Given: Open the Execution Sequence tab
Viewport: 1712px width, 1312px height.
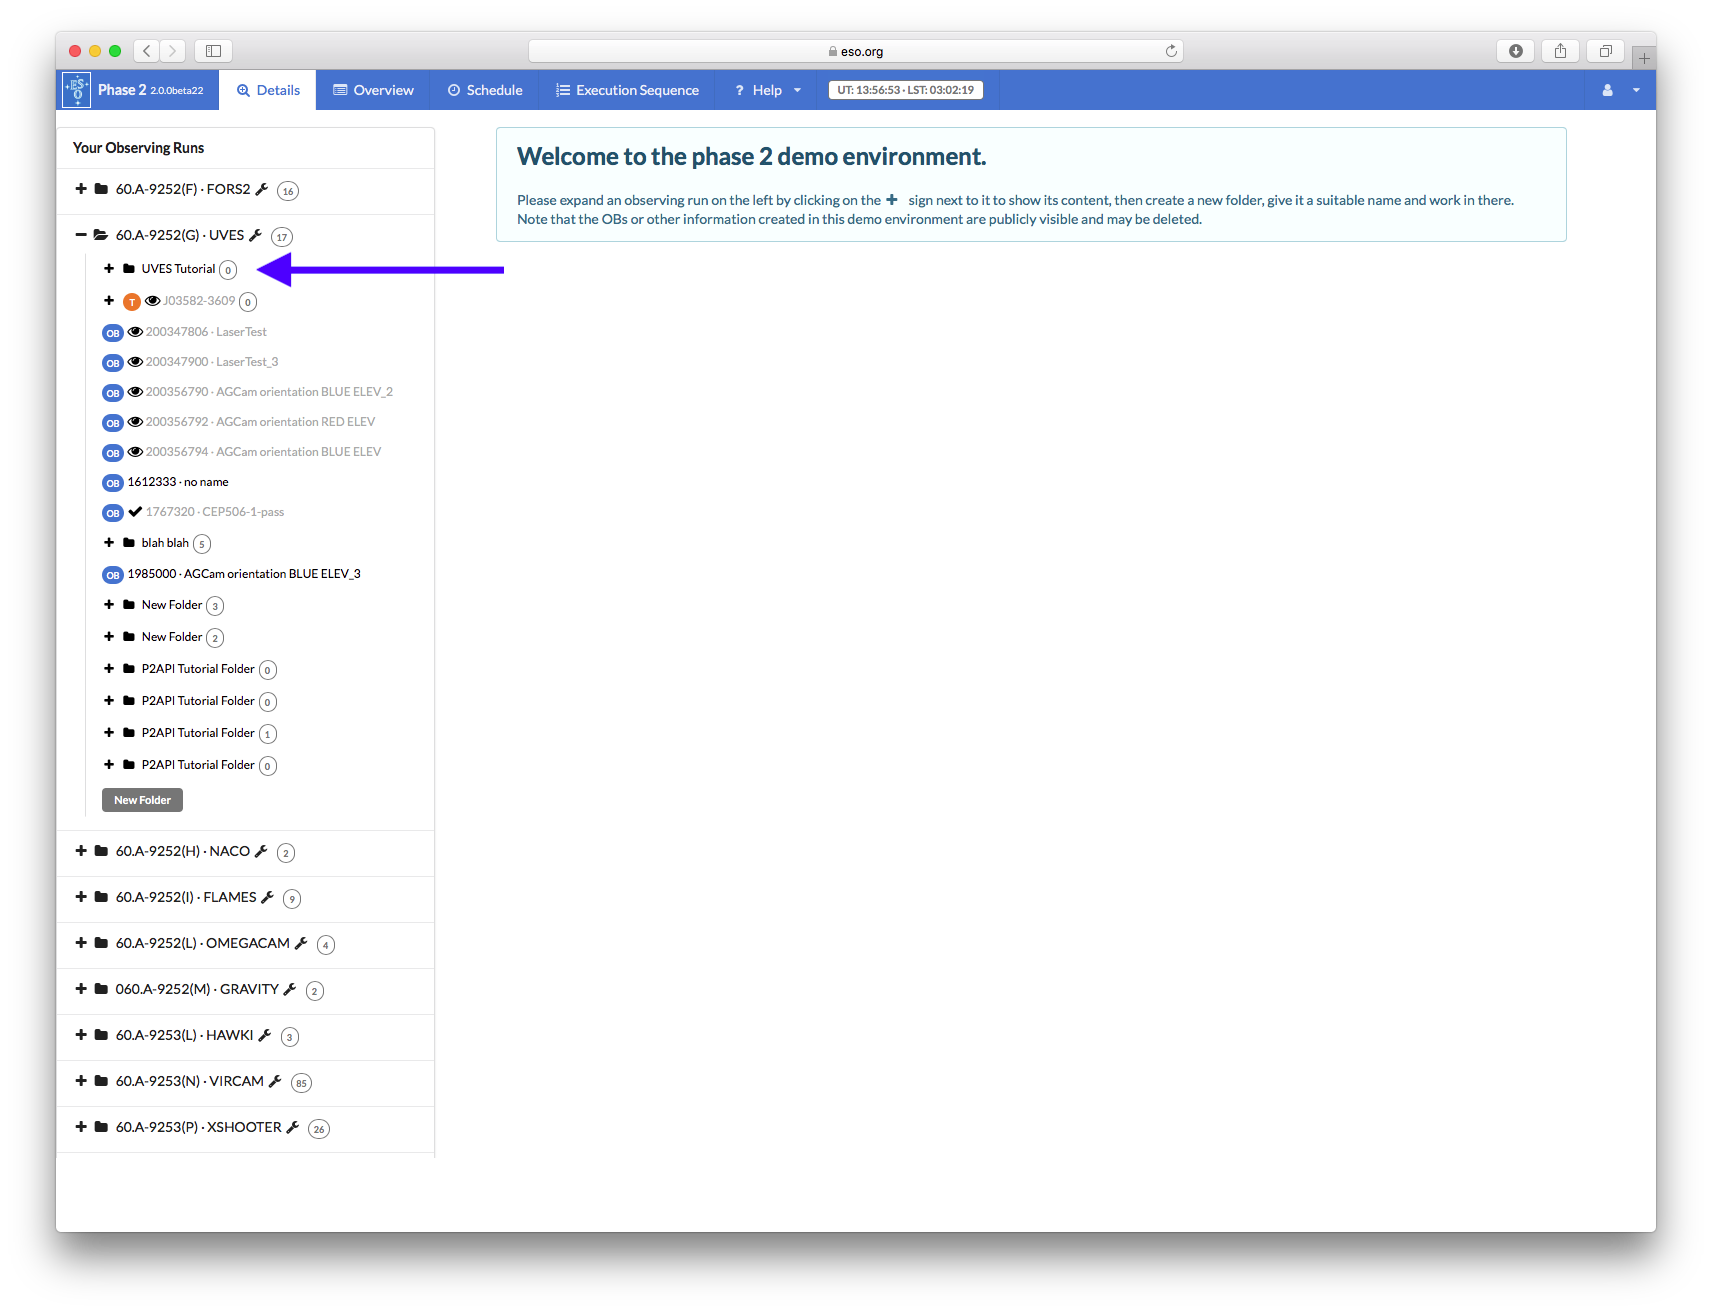Looking at the screenshot, I should click(627, 90).
